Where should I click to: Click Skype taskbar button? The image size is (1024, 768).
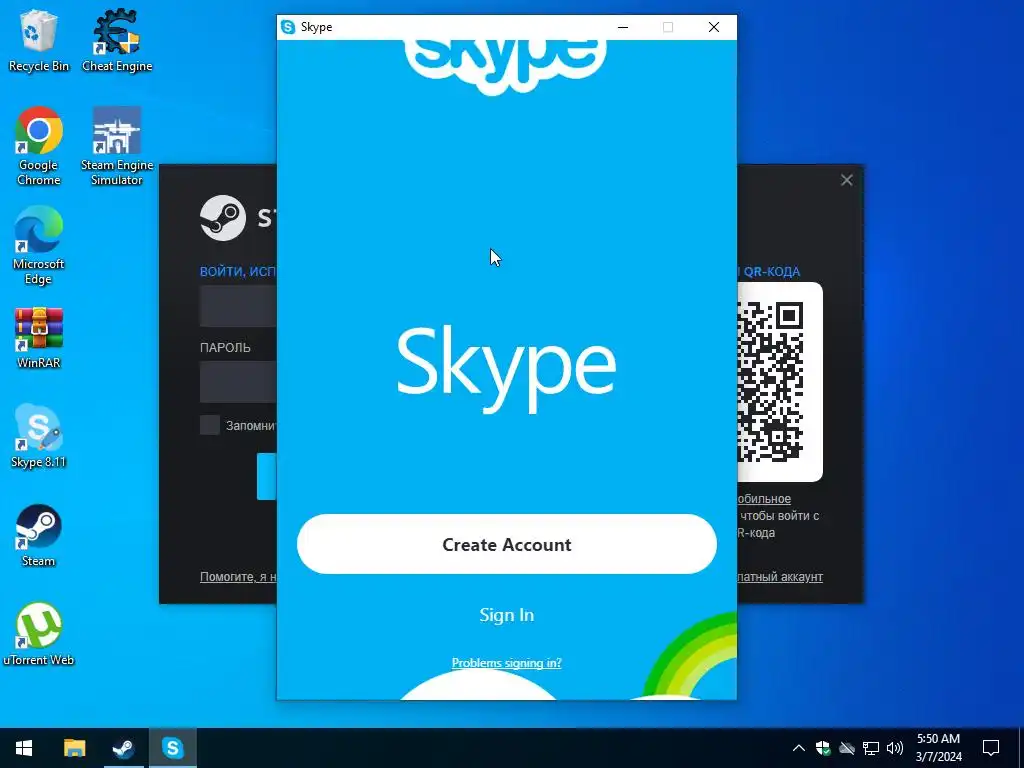point(172,748)
